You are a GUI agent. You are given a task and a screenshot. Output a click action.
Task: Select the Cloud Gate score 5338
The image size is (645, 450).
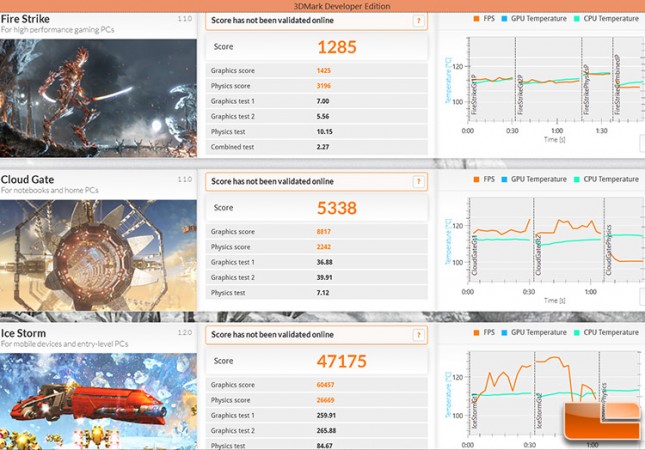(x=337, y=208)
